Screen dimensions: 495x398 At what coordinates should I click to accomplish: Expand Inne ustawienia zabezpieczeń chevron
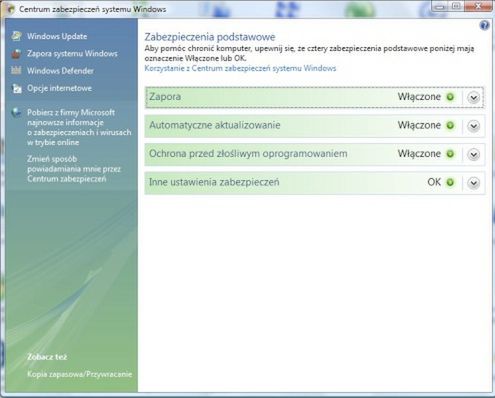[474, 183]
